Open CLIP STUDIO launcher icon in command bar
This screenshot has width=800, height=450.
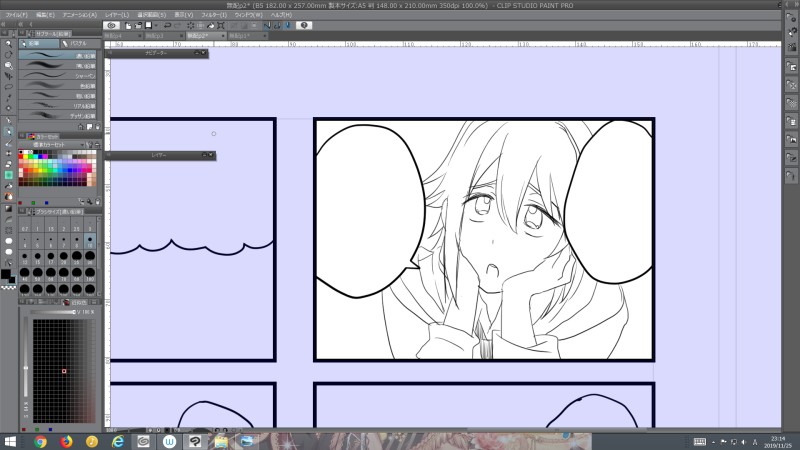(x=112, y=25)
